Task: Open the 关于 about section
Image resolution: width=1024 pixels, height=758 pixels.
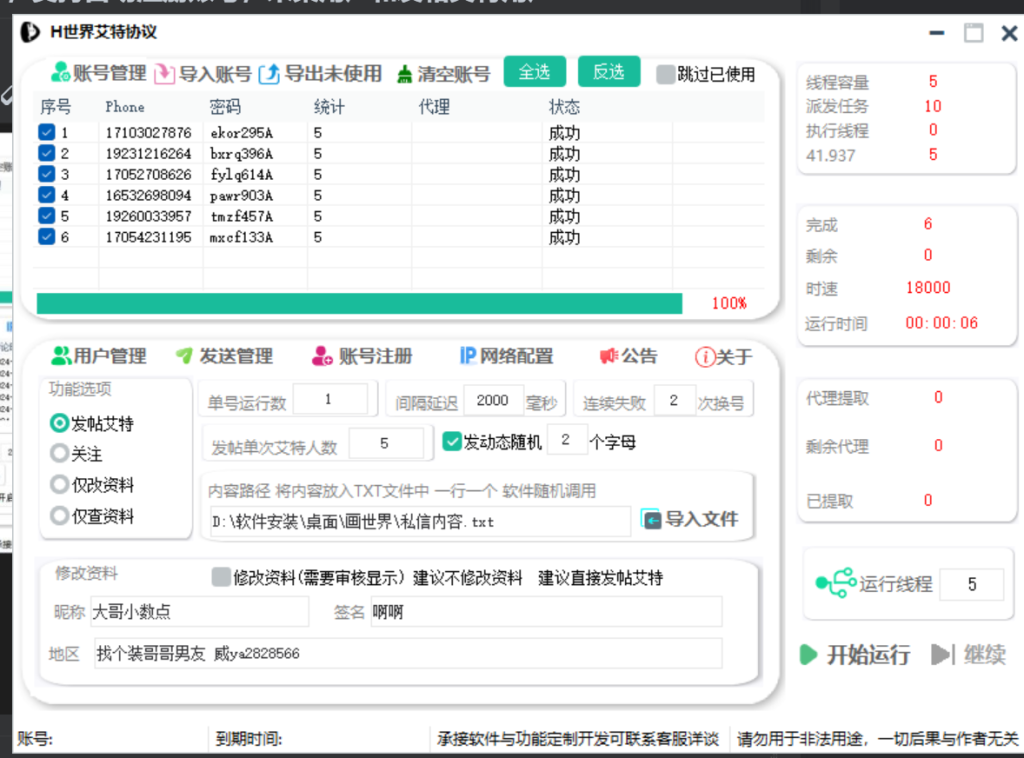Action: coord(722,355)
